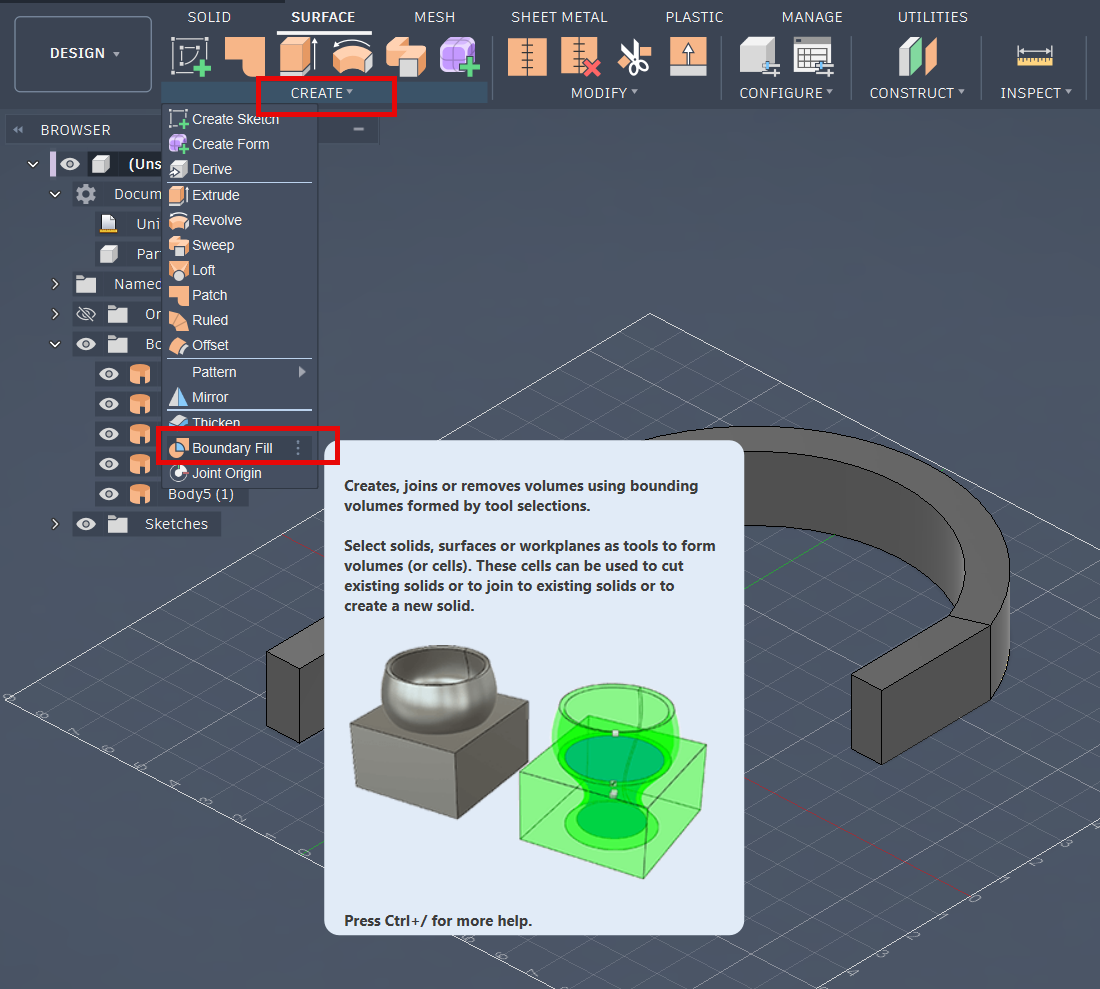Select the Sweep toolbar icon
The height and width of the screenshot is (989, 1100).
tap(405, 56)
